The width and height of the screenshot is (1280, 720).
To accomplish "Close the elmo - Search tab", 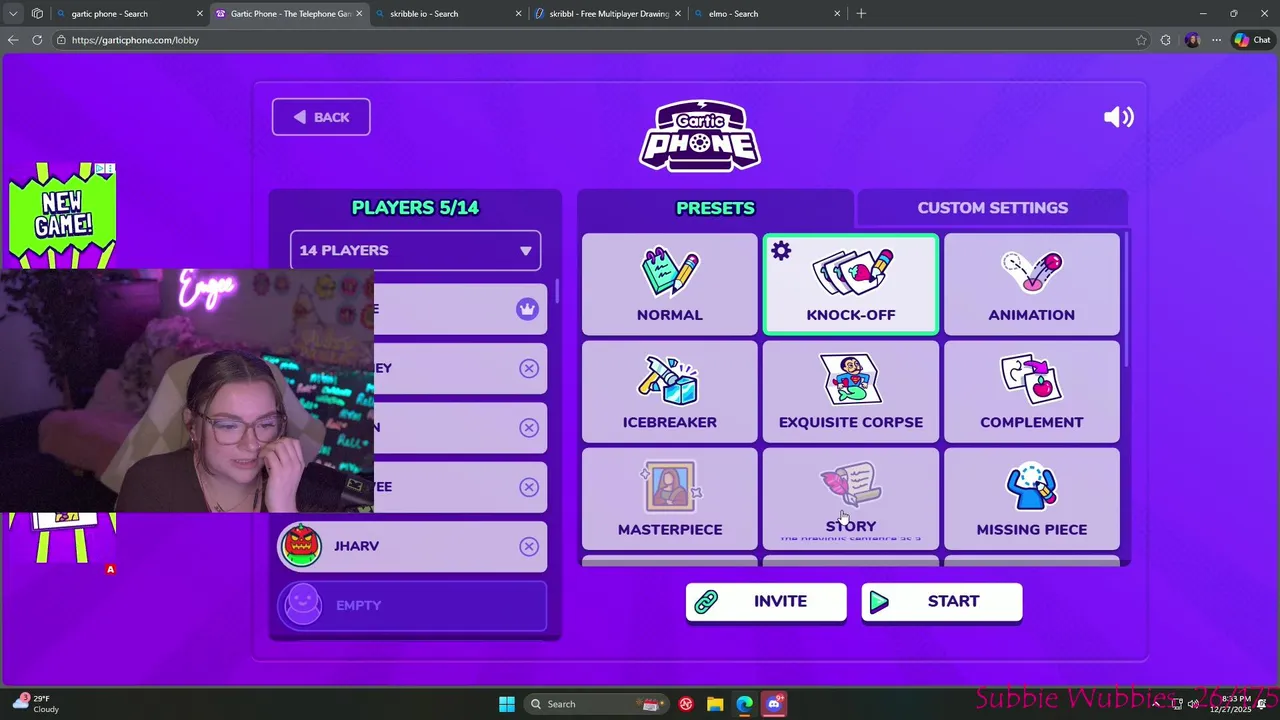I will pos(837,14).
